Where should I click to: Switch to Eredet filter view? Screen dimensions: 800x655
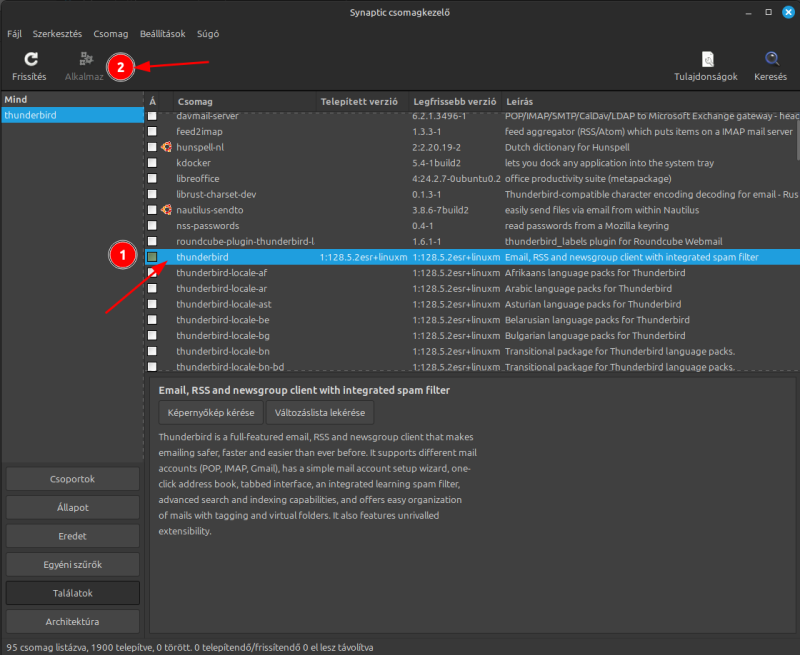coord(72,536)
